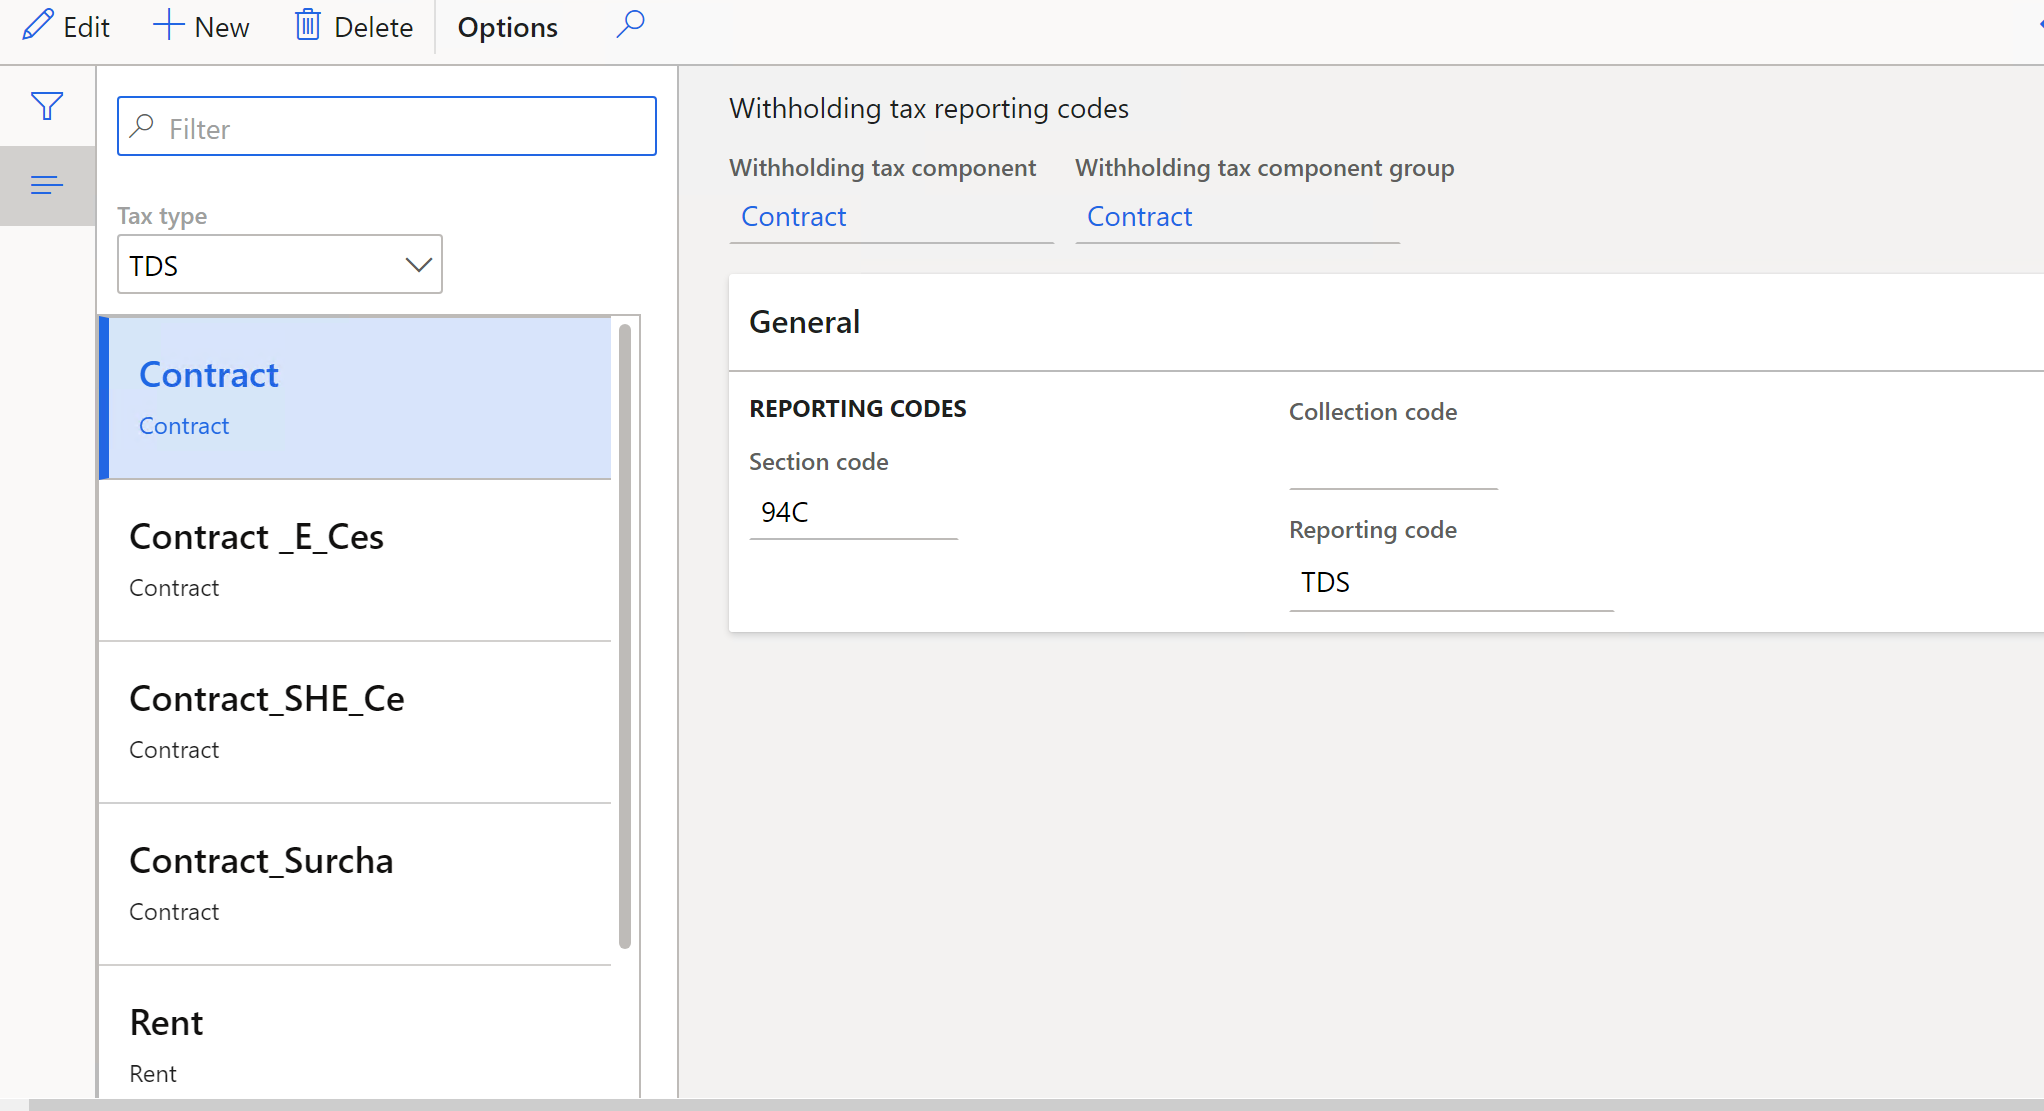Click the Reporting code label

1372,529
